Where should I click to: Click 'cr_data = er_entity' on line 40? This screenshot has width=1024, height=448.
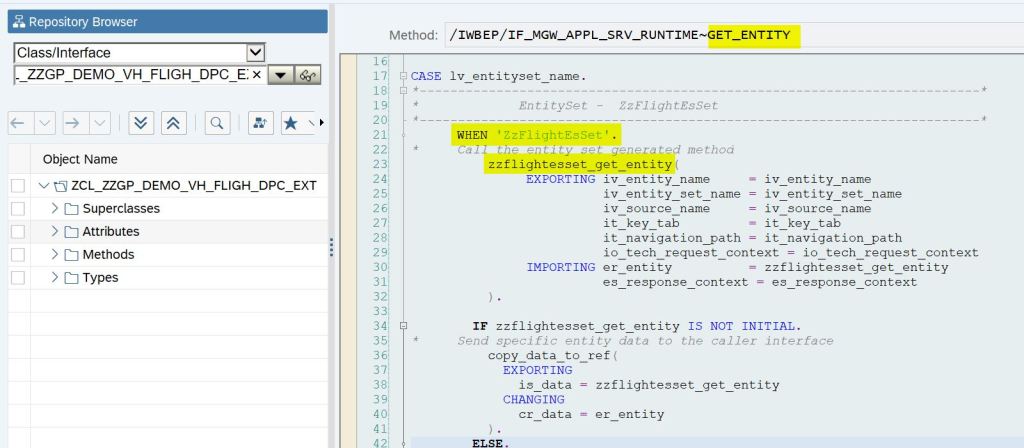pyautogui.click(x=591, y=414)
